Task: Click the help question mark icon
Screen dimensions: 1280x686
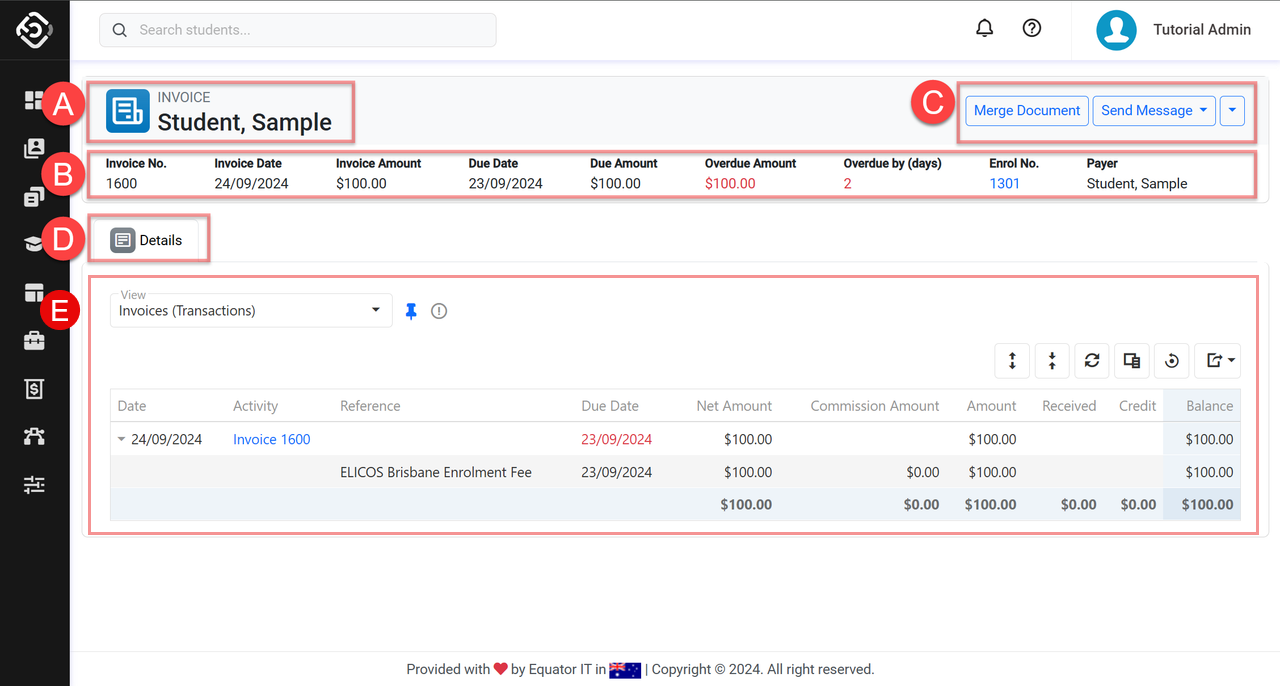Action: tap(1032, 29)
